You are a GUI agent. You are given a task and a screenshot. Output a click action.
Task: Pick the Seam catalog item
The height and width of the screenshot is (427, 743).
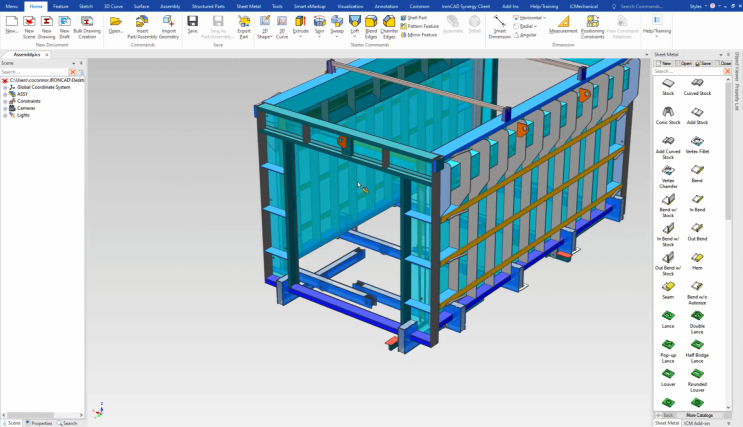[x=668, y=291]
